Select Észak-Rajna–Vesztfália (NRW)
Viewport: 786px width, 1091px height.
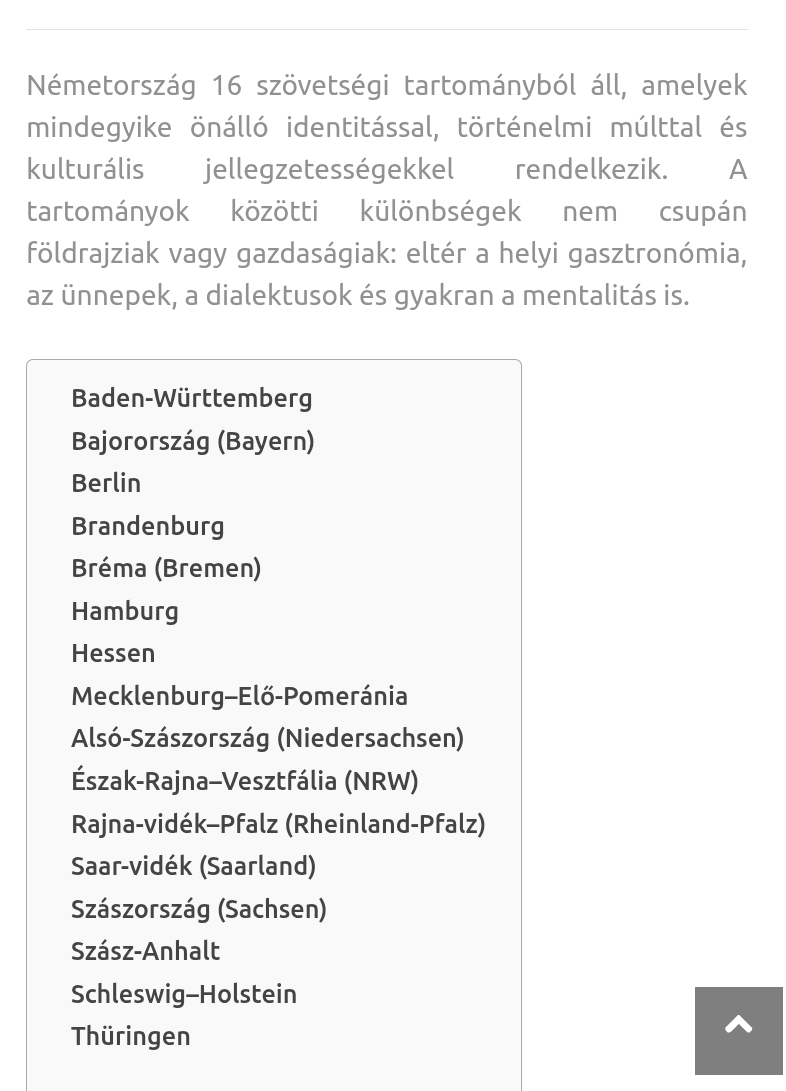[x=245, y=781]
